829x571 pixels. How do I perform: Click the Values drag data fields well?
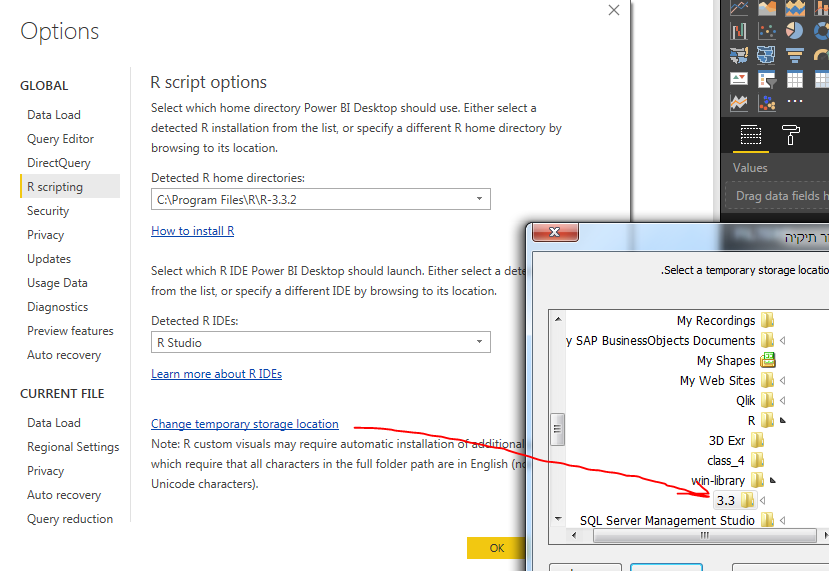tap(777, 196)
